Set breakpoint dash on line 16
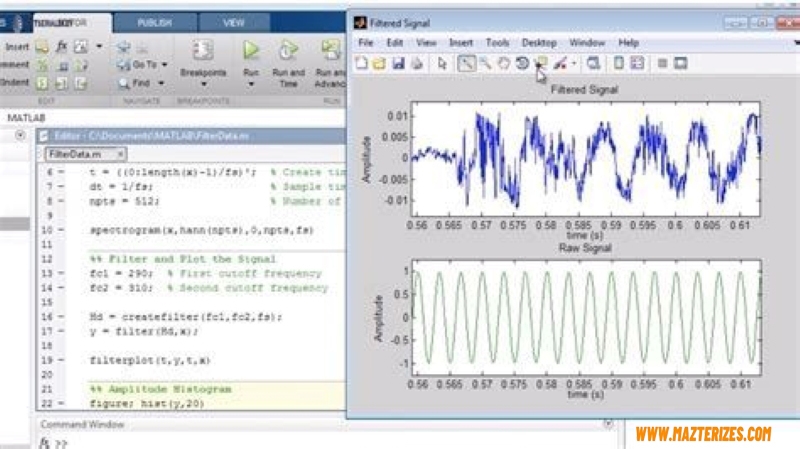 pos(61,317)
